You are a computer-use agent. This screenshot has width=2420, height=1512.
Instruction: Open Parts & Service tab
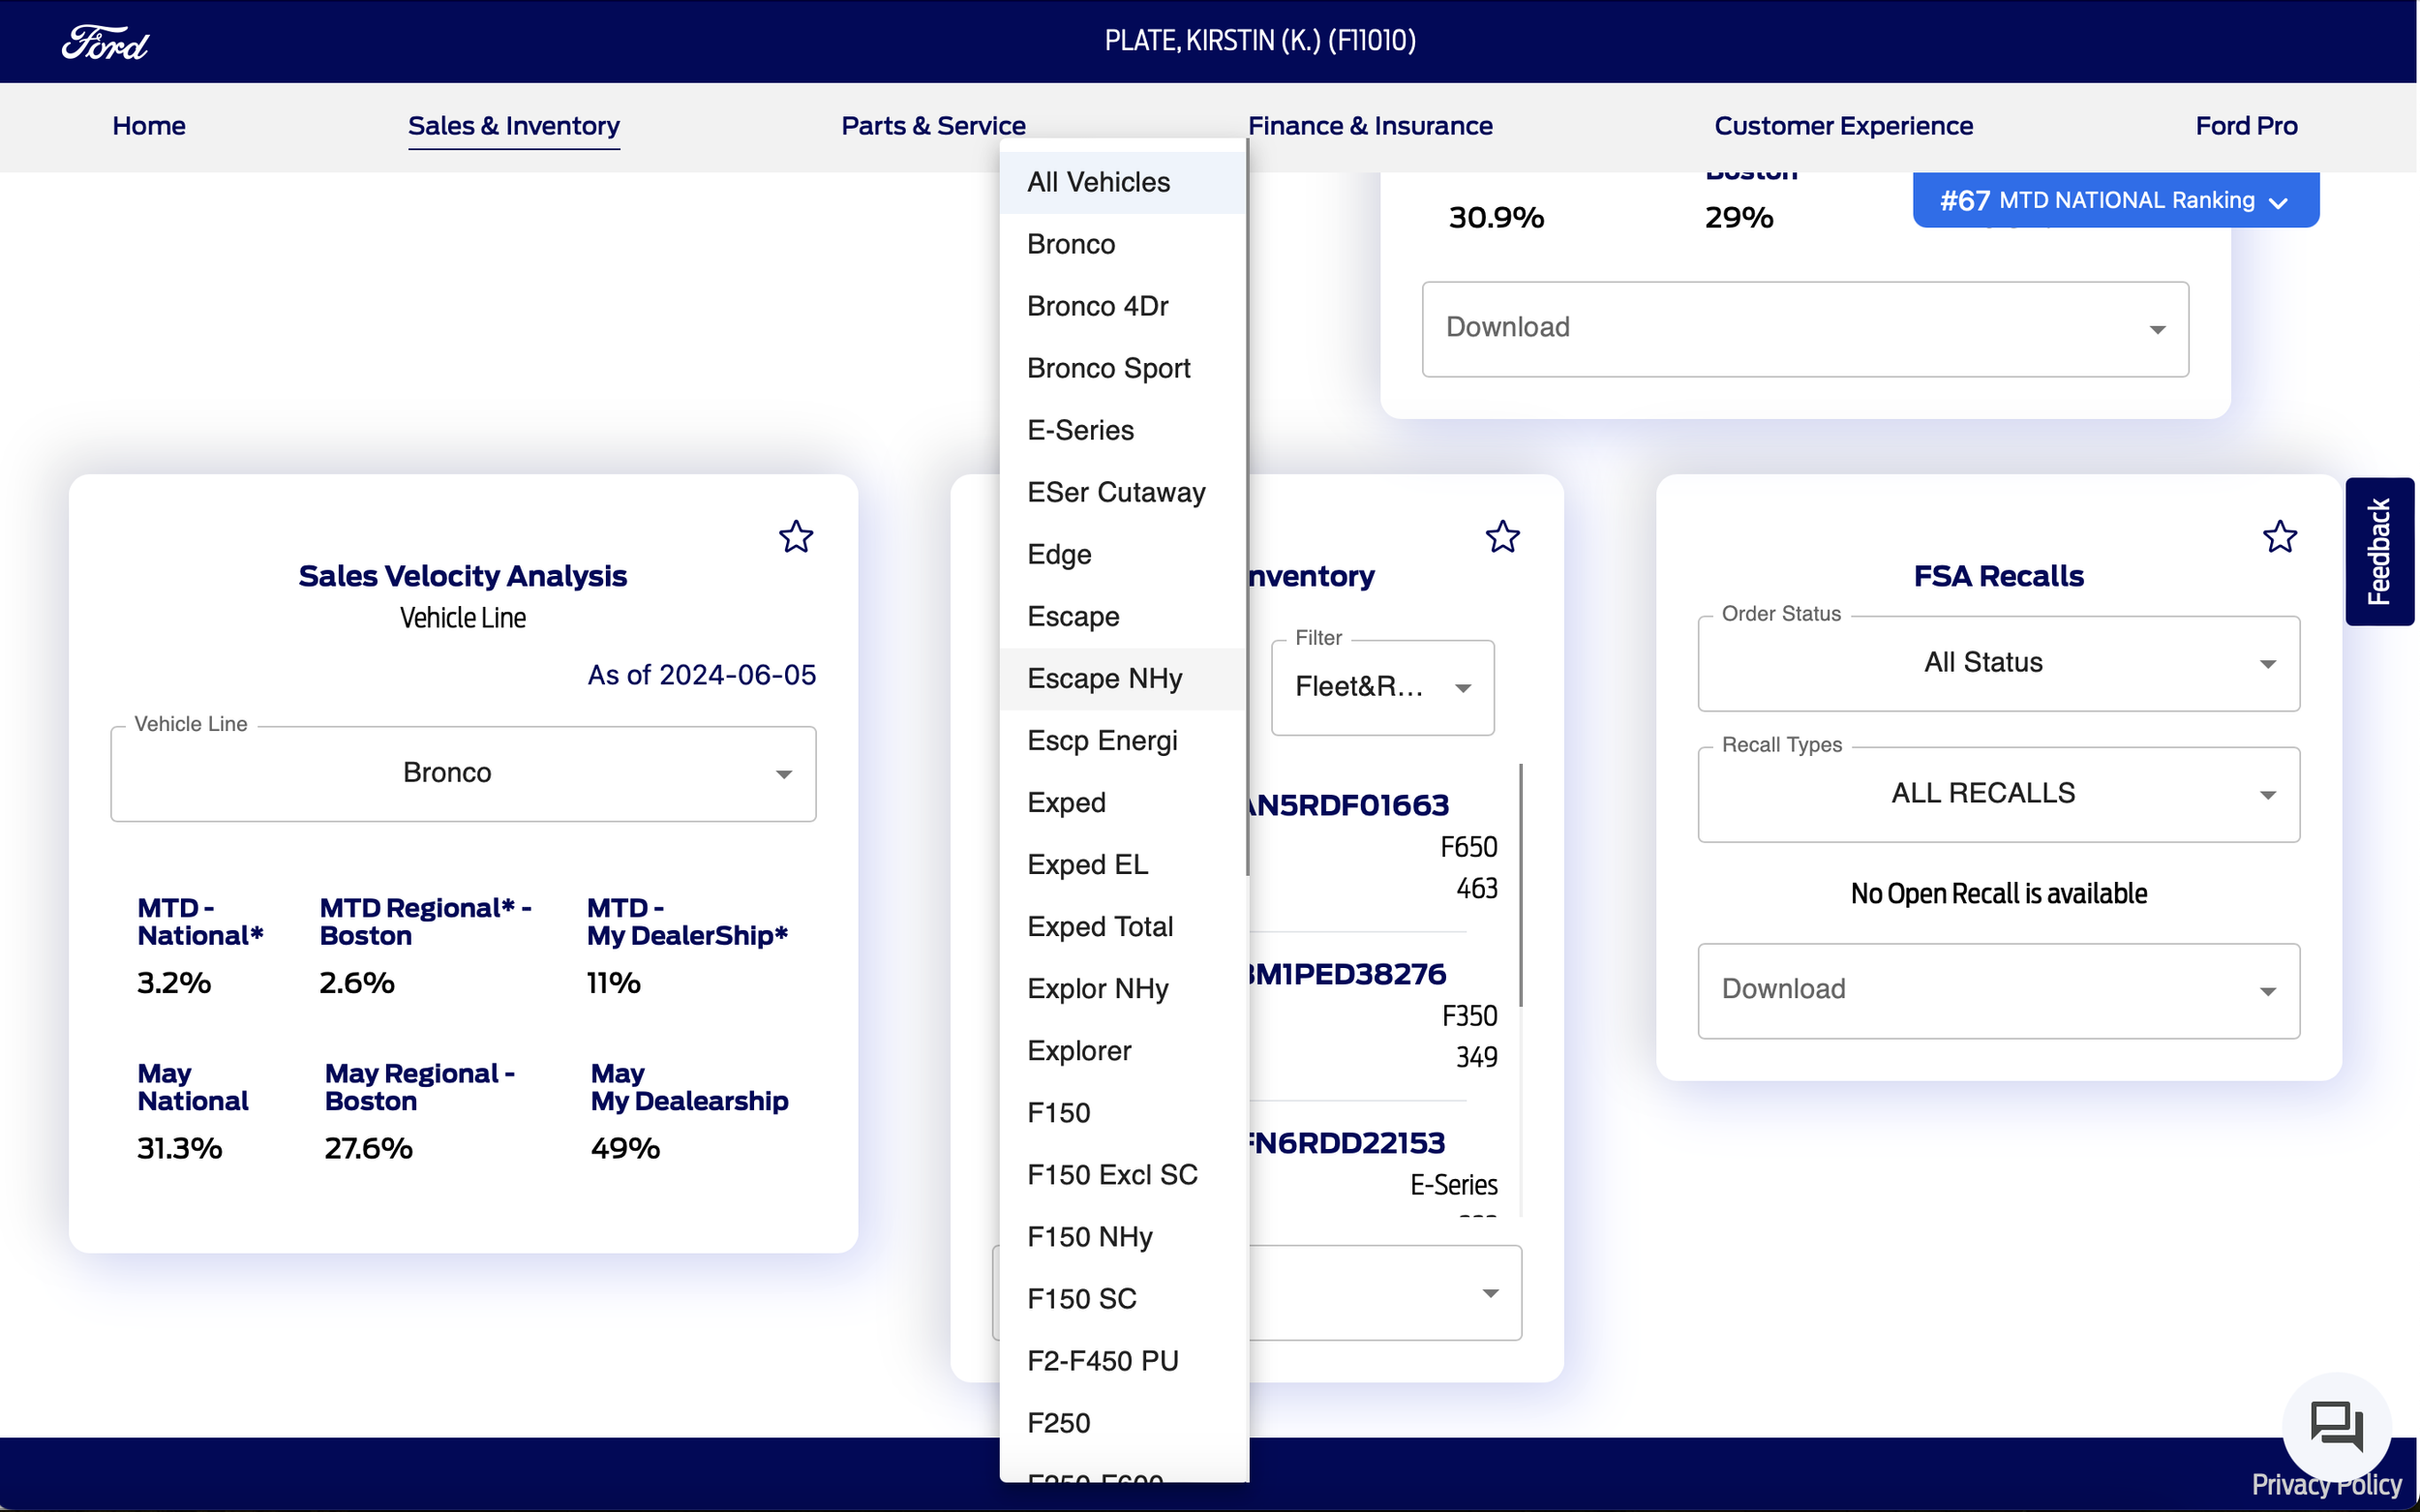(x=933, y=126)
